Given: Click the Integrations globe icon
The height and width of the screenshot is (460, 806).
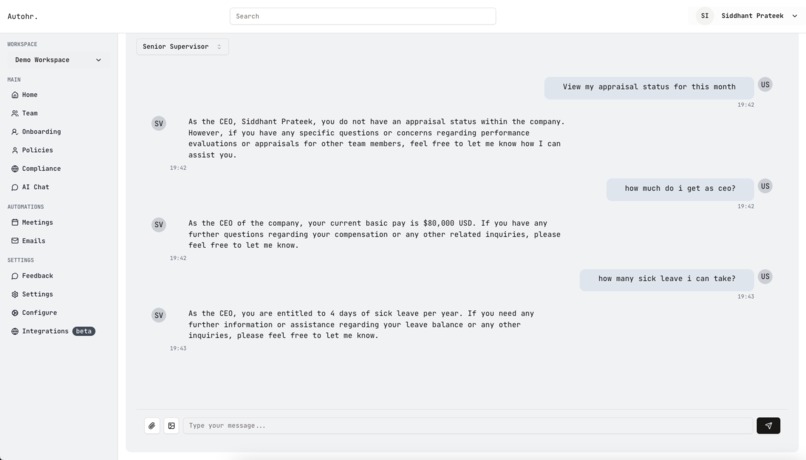Looking at the screenshot, I should click(15, 332).
